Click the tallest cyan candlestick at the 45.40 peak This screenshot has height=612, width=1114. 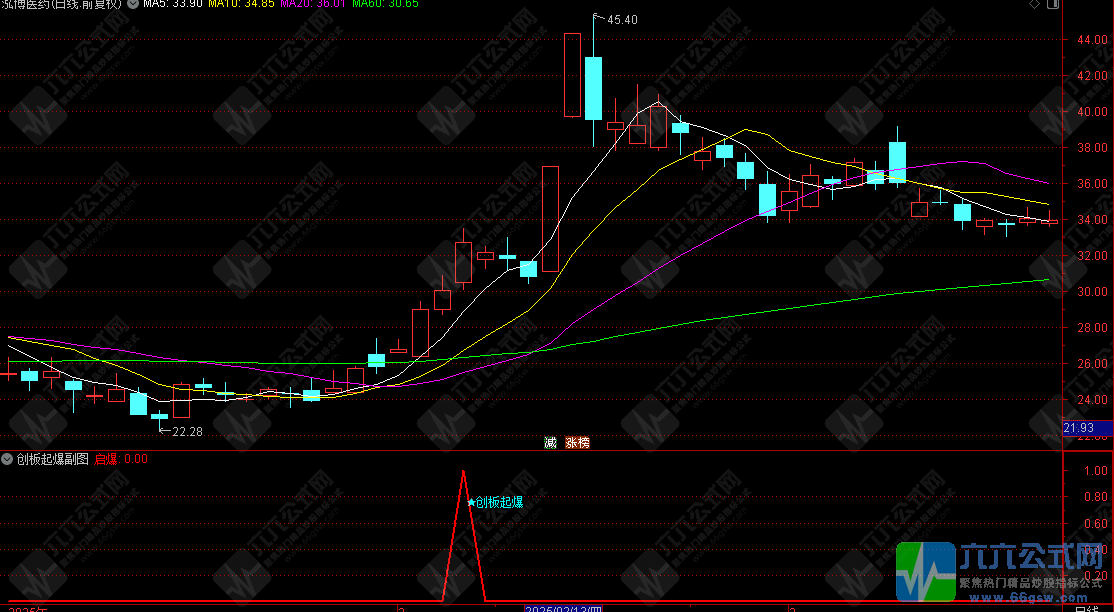[x=593, y=87]
